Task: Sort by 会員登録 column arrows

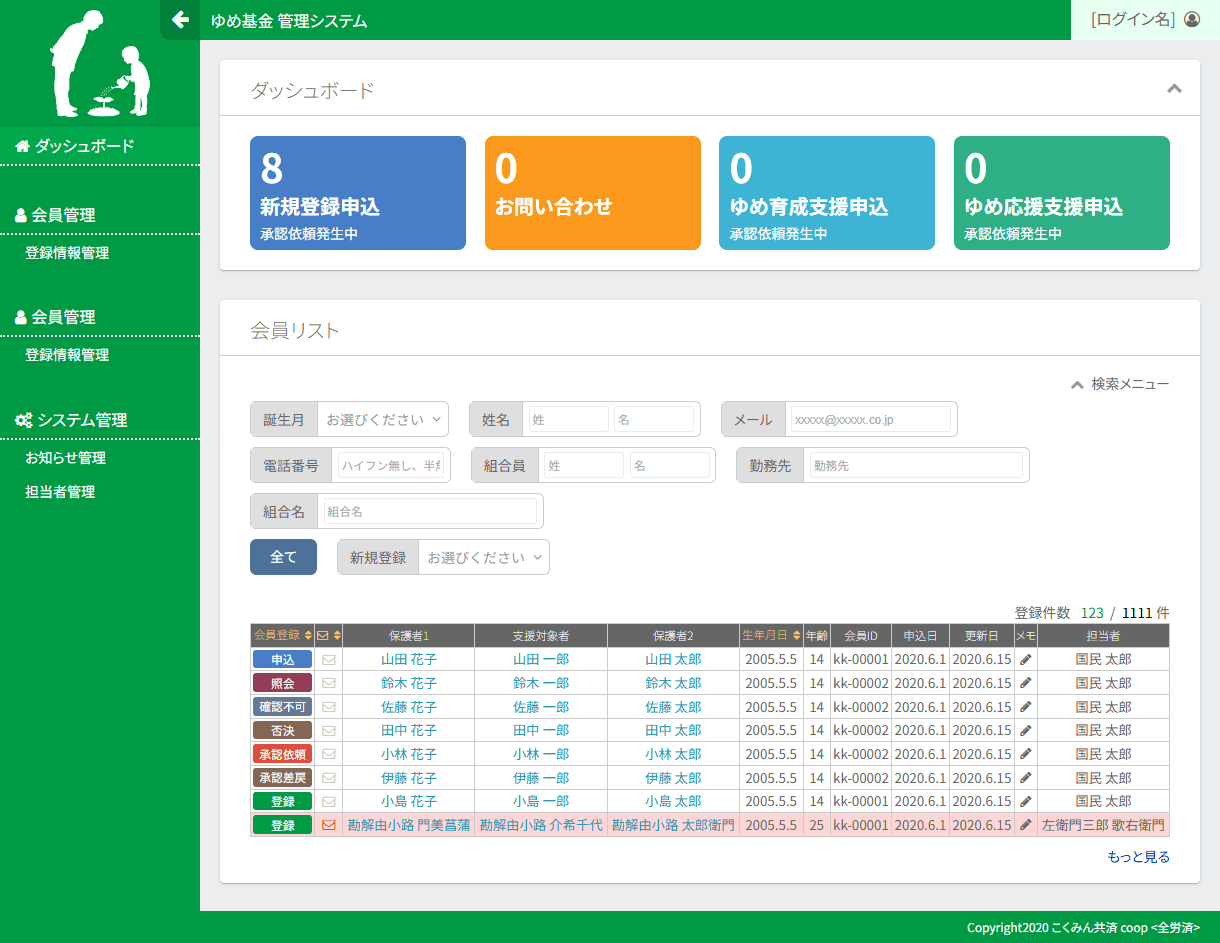Action: tap(308, 636)
